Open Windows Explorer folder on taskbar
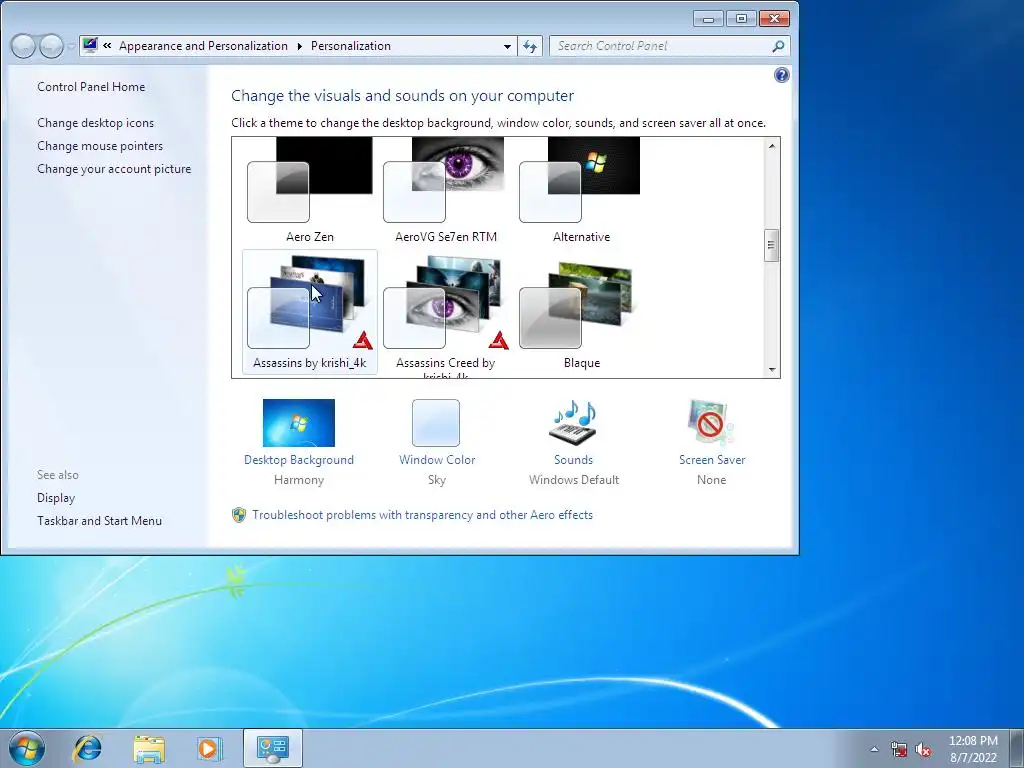The width and height of the screenshot is (1024, 768). (x=149, y=748)
